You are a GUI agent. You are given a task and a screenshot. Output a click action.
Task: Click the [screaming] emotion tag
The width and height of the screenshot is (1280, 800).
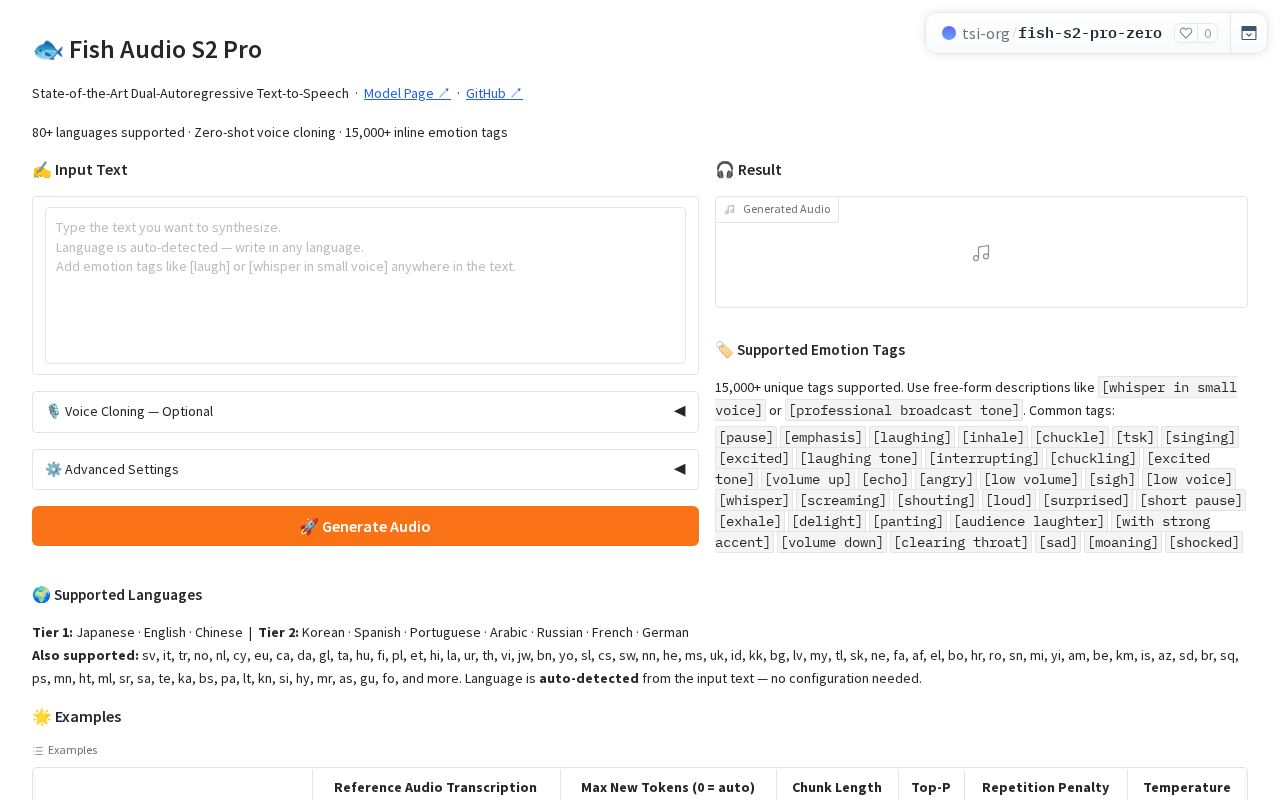click(x=842, y=500)
